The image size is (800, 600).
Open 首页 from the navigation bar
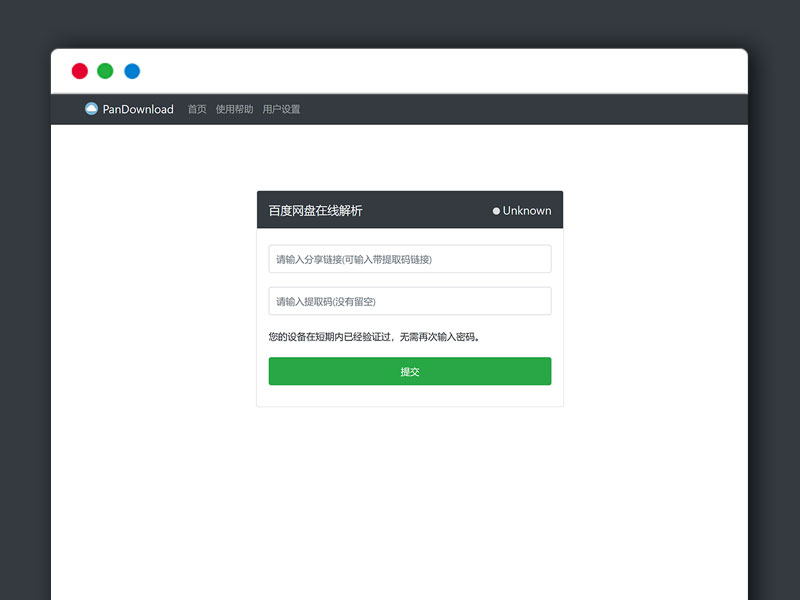(195, 110)
